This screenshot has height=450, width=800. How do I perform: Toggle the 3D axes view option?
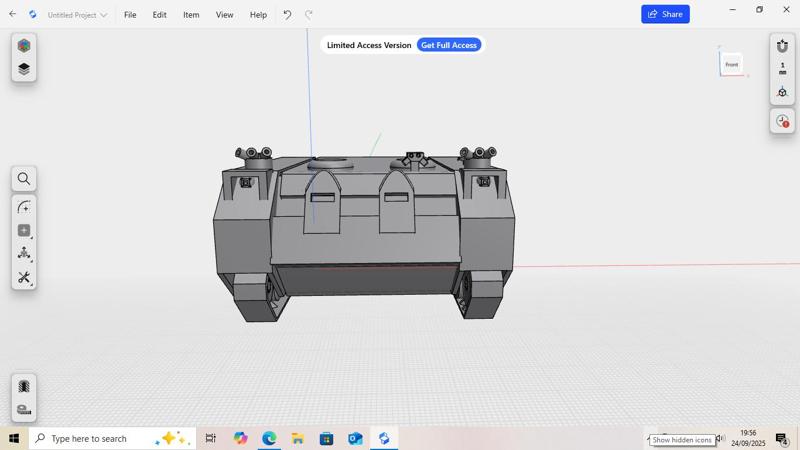782,92
